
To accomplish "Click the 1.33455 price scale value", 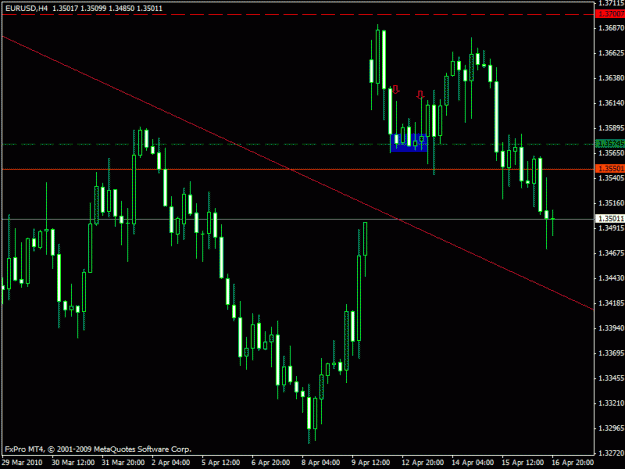I will (x=611, y=378).
